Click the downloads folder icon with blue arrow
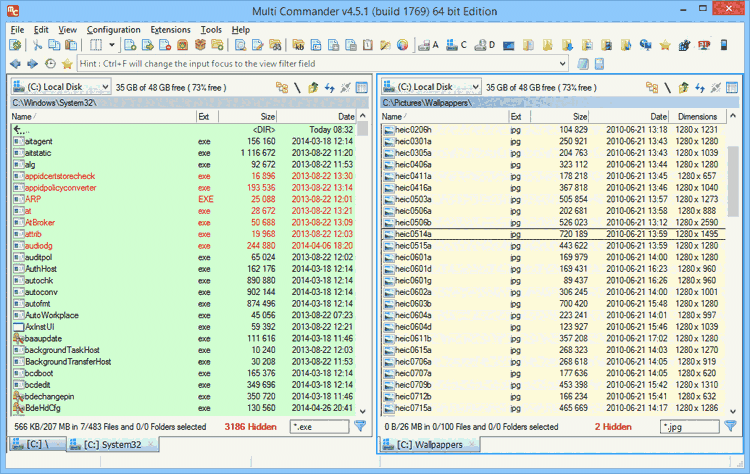 coord(567,45)
